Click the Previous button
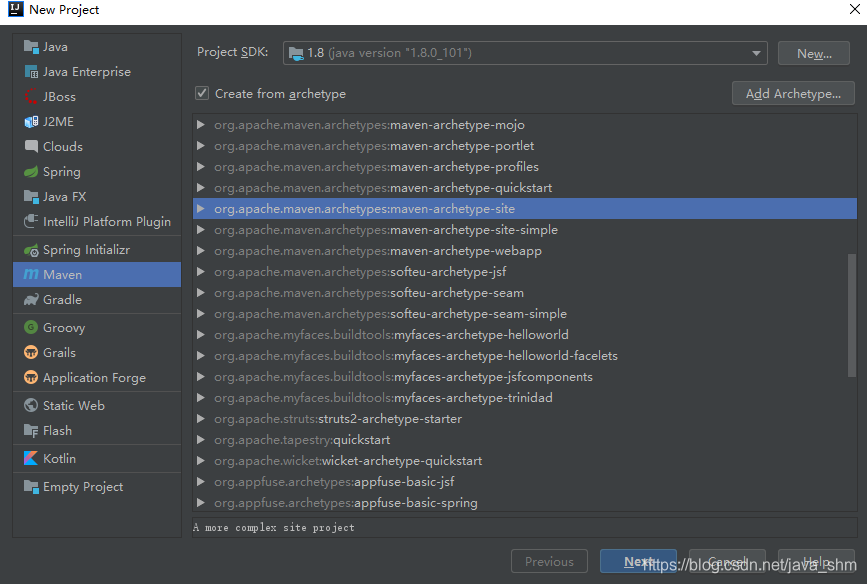The image size is (867, 584). 549,561
